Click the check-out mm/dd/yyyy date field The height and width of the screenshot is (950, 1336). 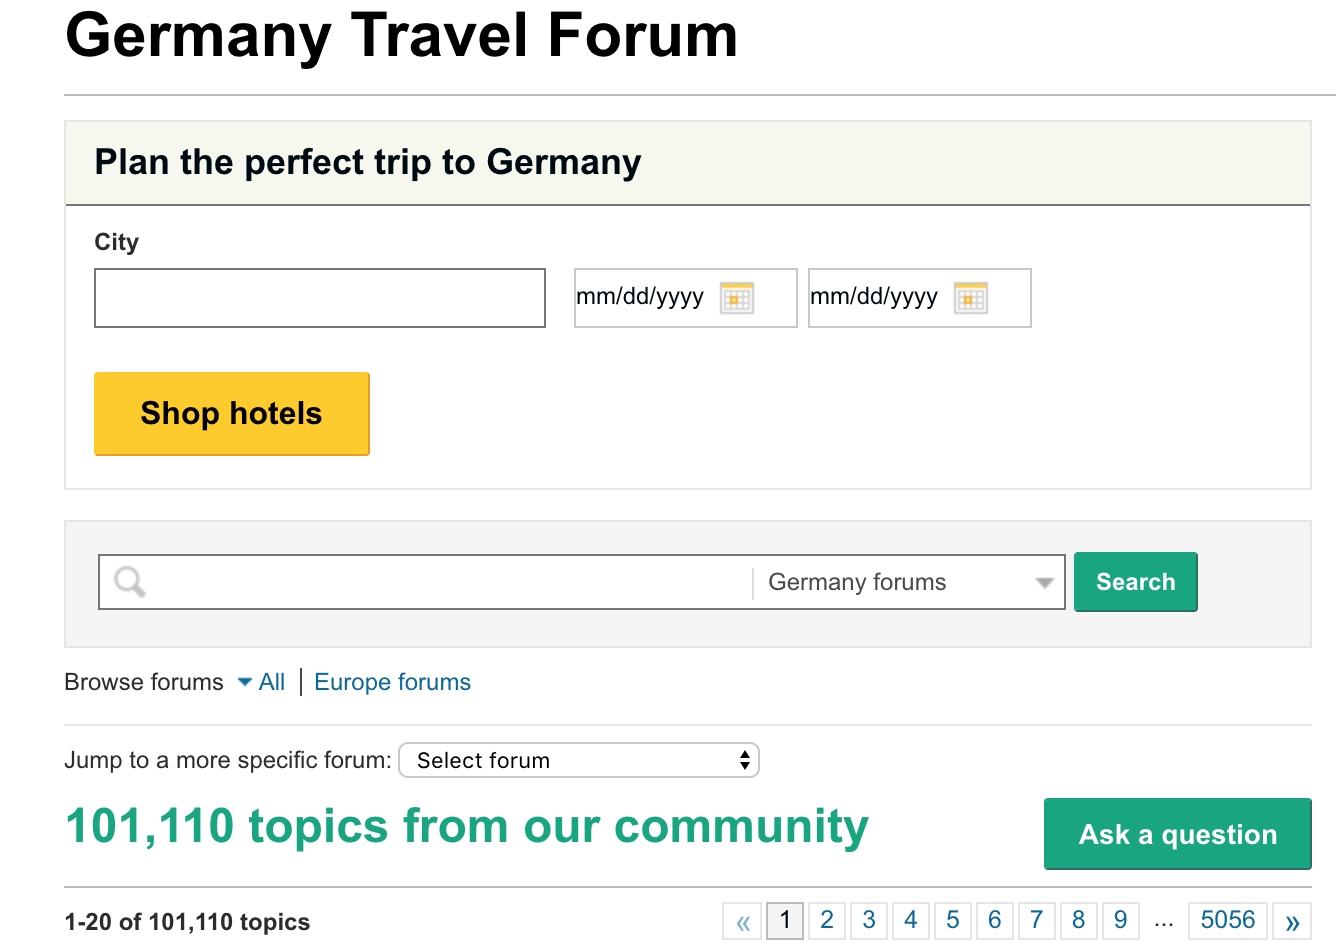click(x=875, y=298)
